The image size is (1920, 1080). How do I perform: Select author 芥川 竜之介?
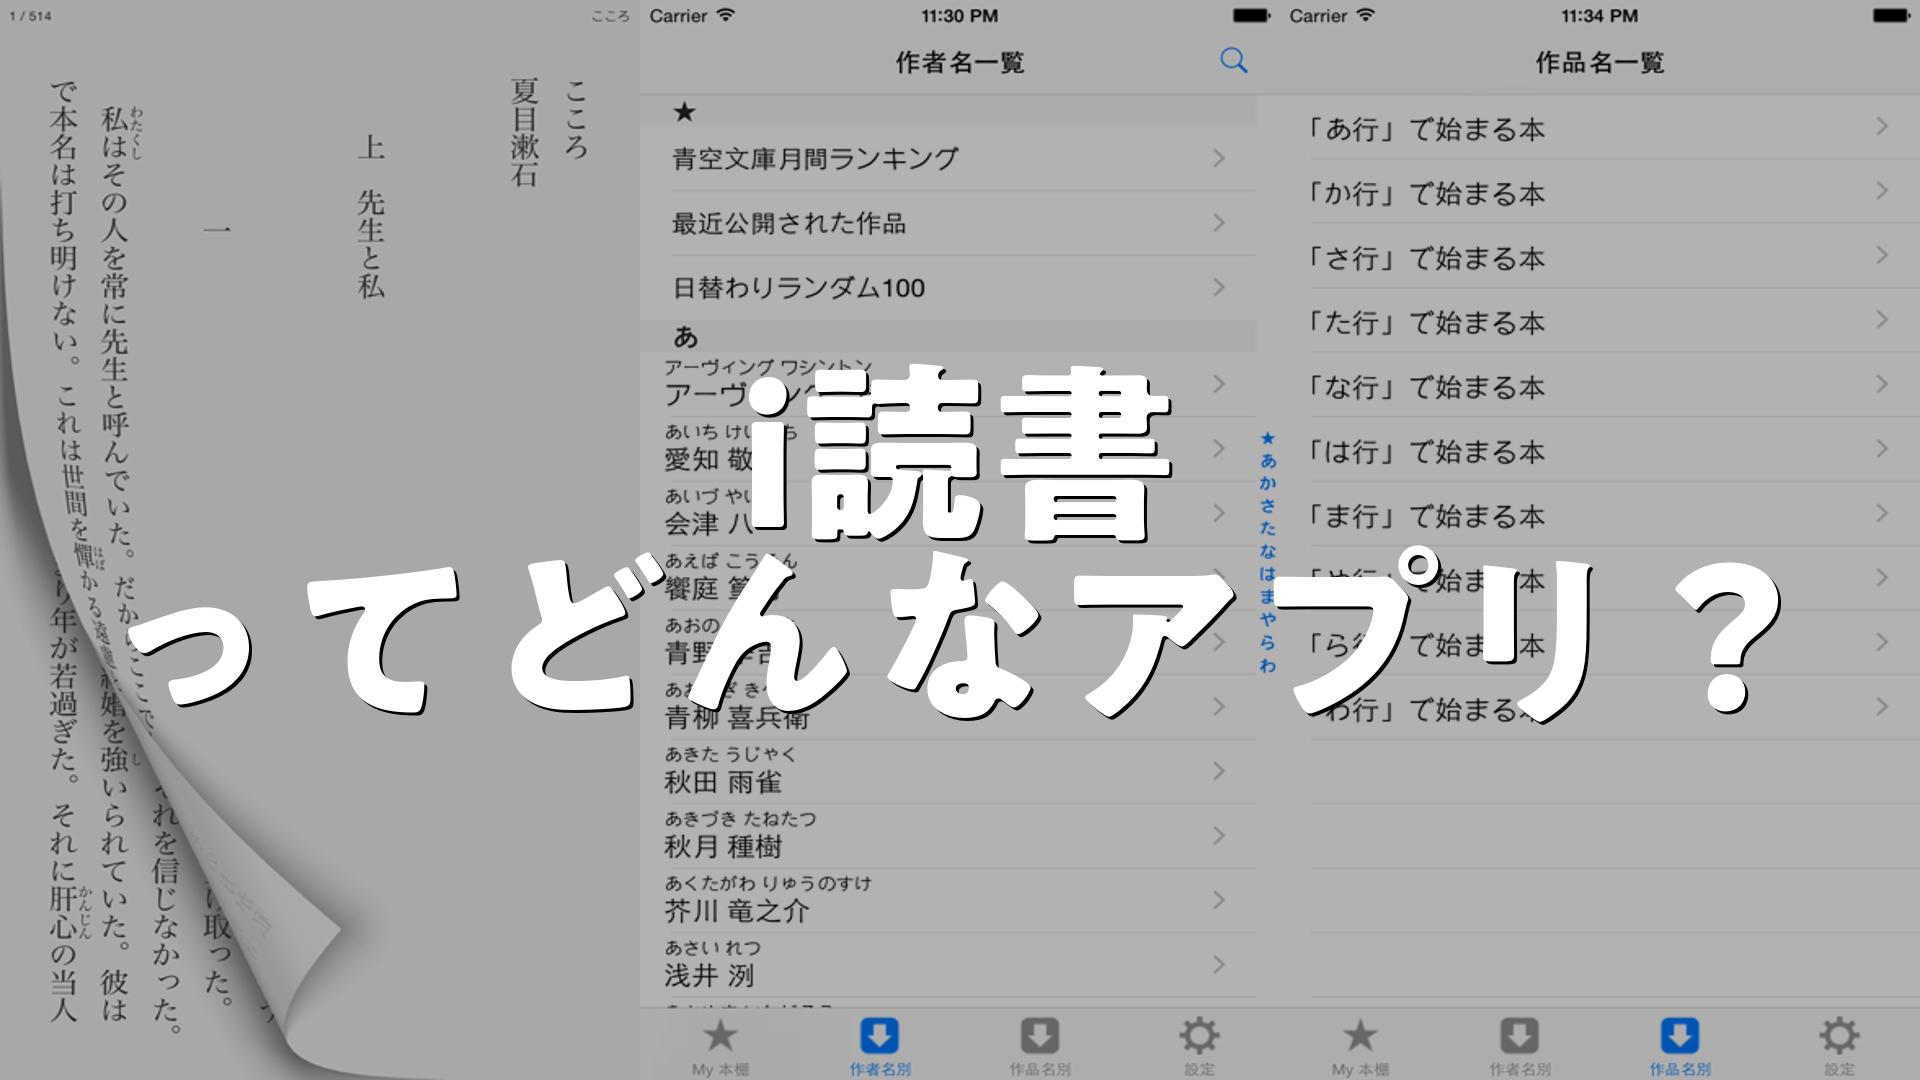pos(948,900)
